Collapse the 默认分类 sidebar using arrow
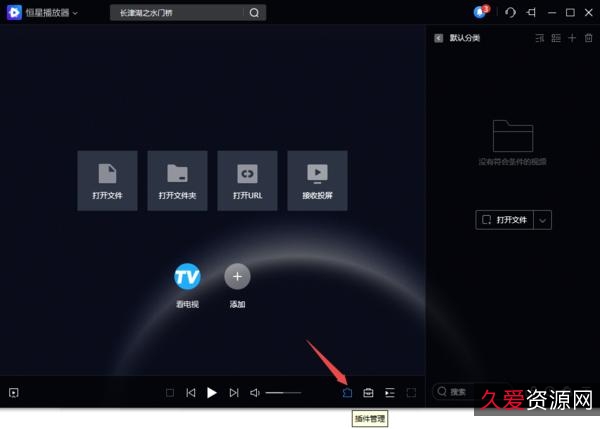The height and width of the screenshot is (429, 600). pyautogui.click(x=438, y=38)
